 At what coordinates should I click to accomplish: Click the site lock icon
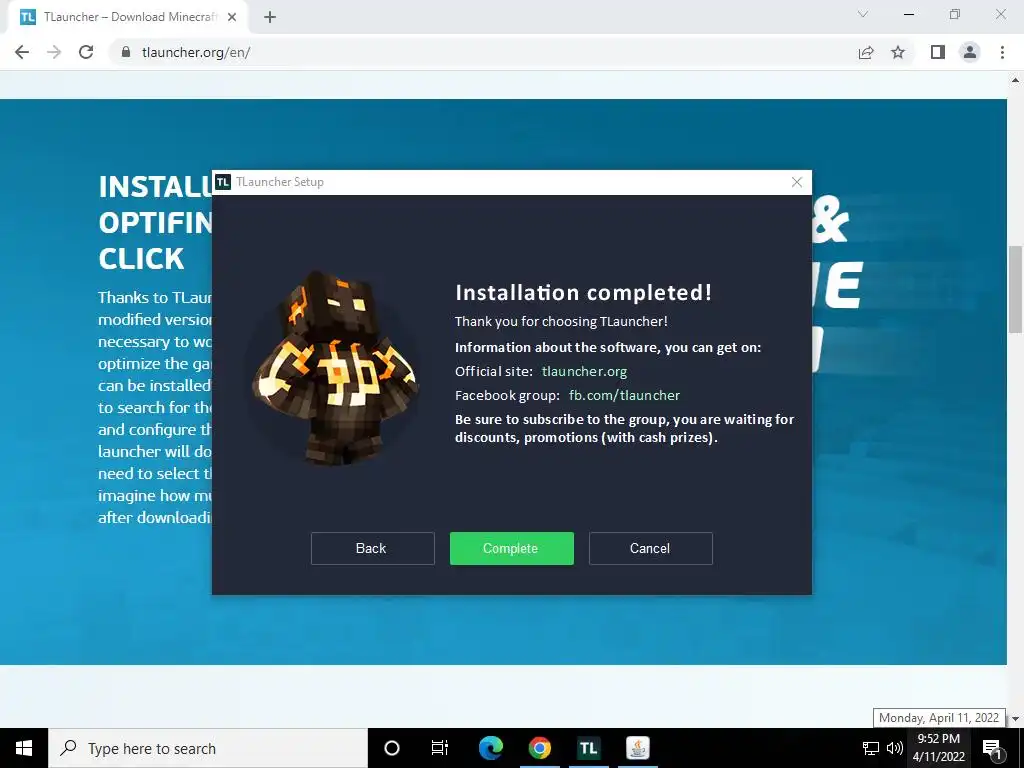pyautogui.click(x=126, y=52)
